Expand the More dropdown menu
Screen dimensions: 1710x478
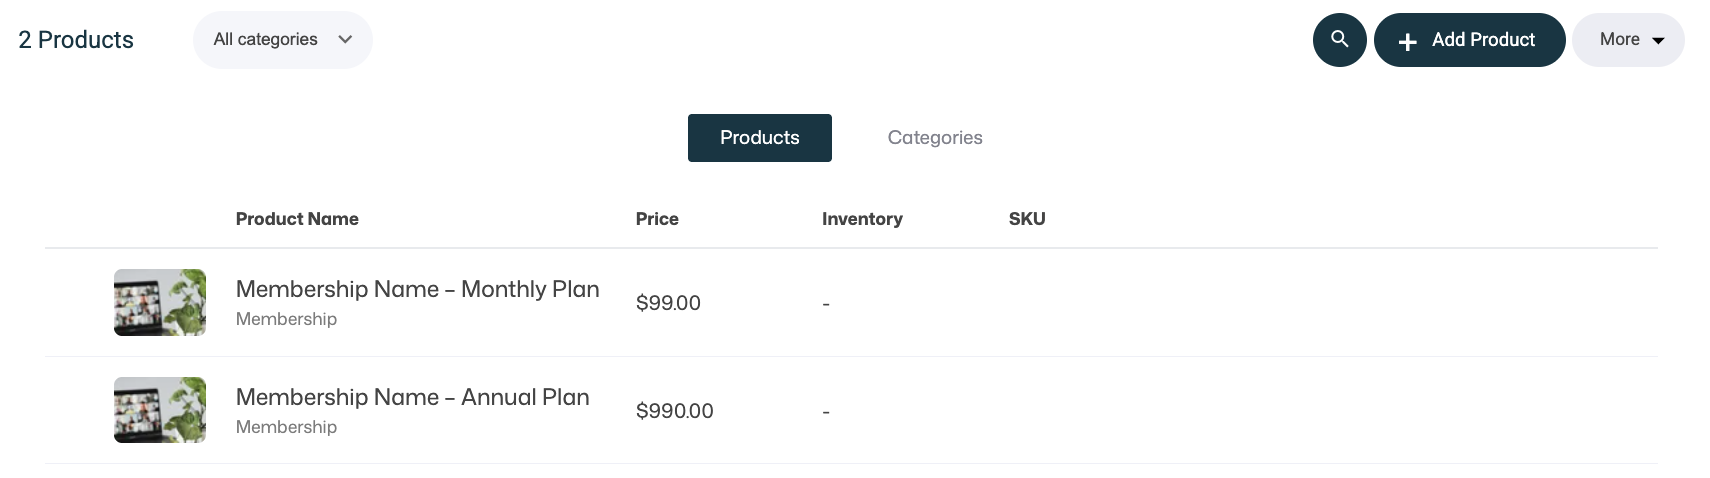[1627, 40]
